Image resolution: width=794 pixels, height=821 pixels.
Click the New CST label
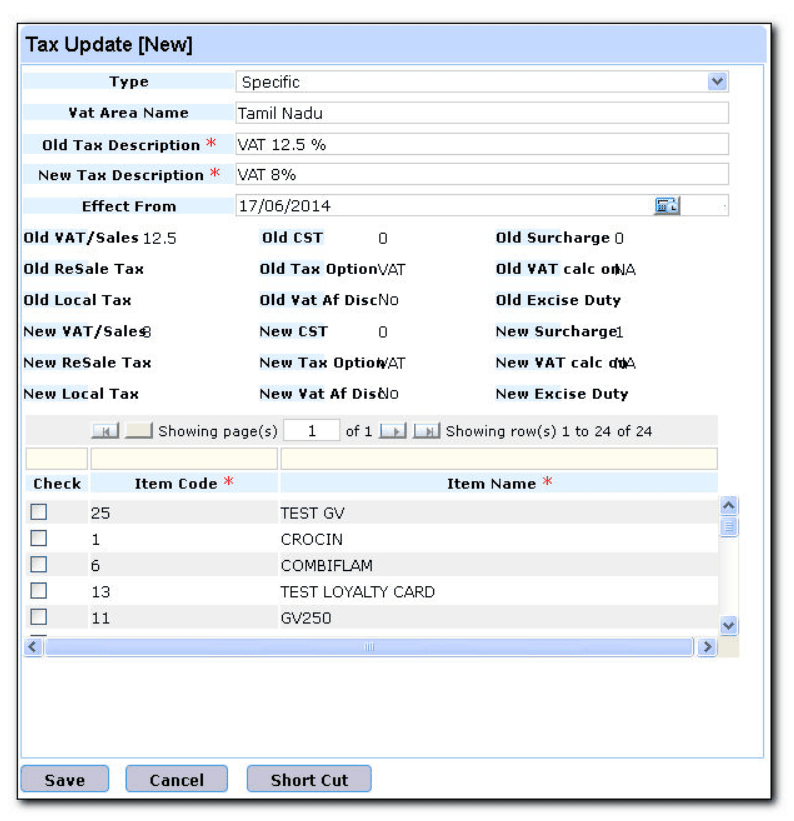tap(293, 331)
